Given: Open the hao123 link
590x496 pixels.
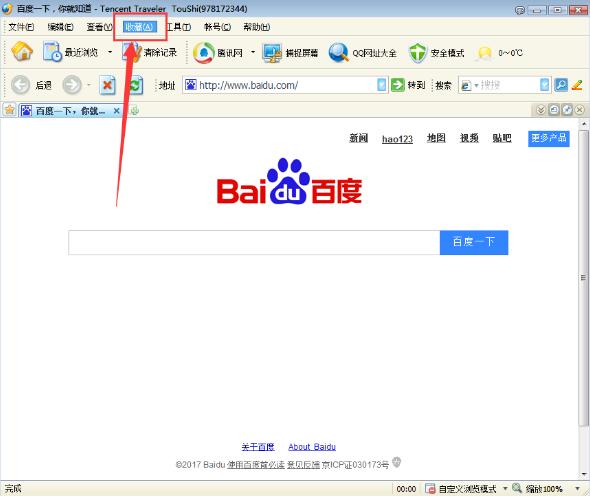Looking at the screenshot, I should [x=397, y=139].
